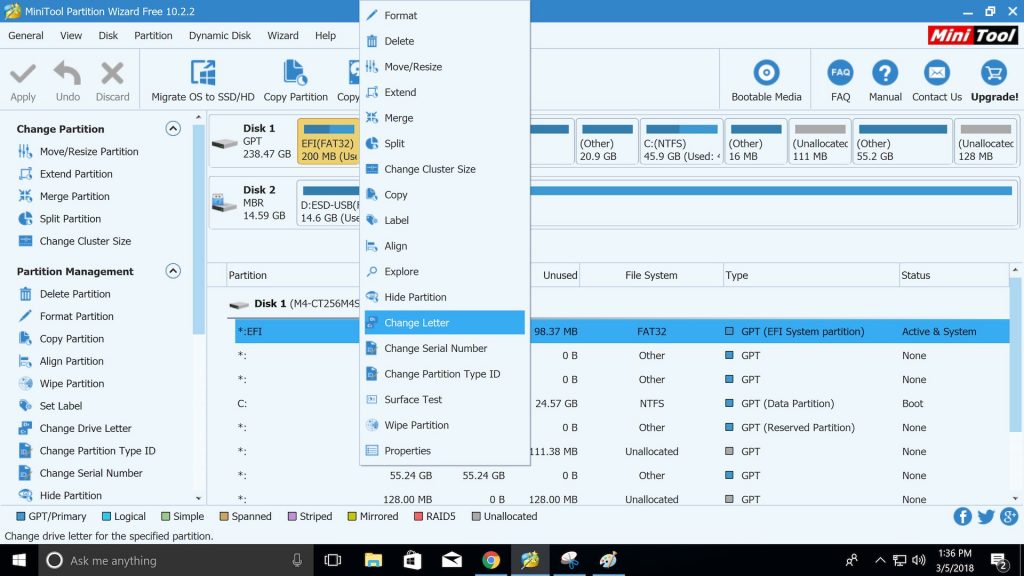Collapse the Change Partition section

pos(173,129)
